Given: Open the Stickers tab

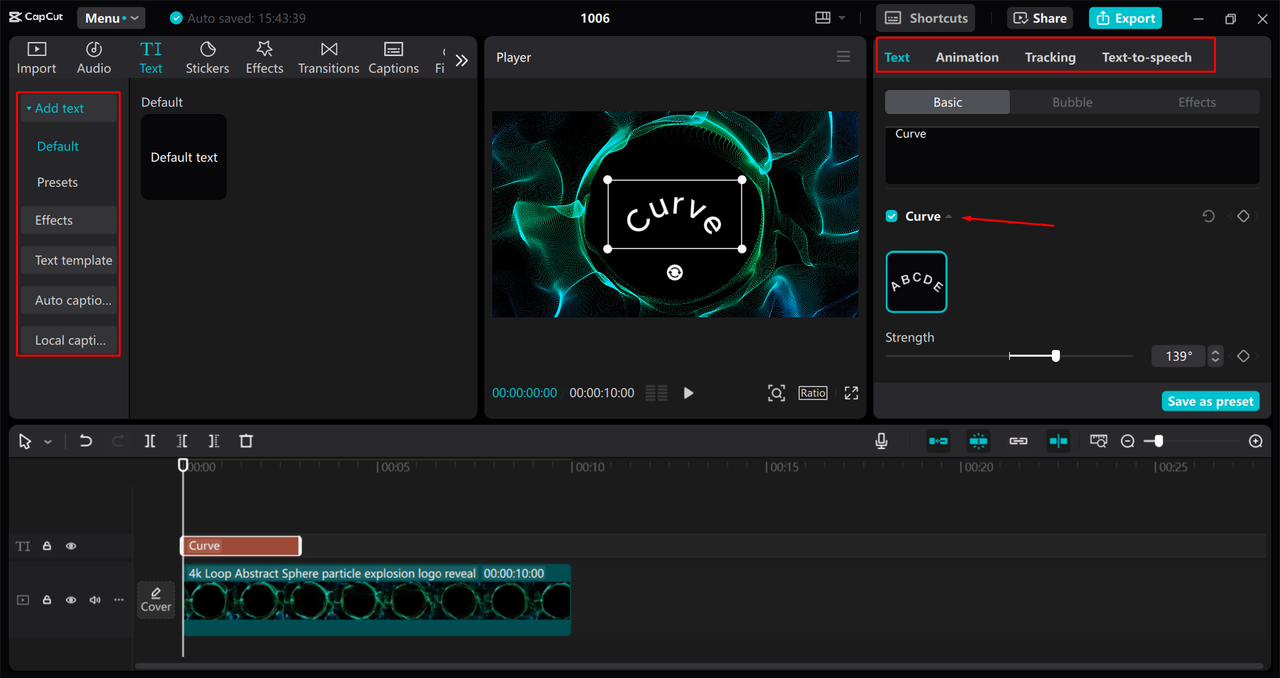Looking at the screenshot, I should pos(207,58).
